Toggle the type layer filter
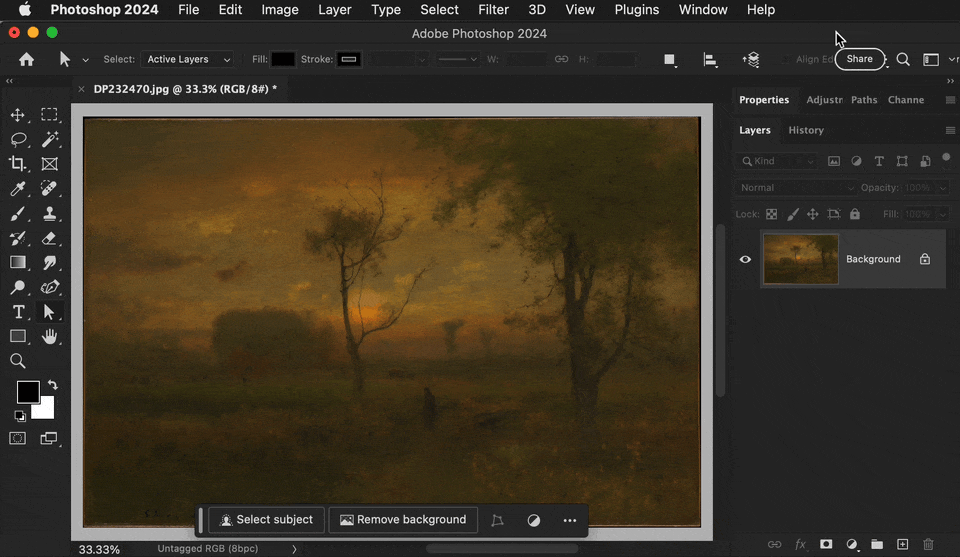This screenshot has width=960, height=557. 879,161
